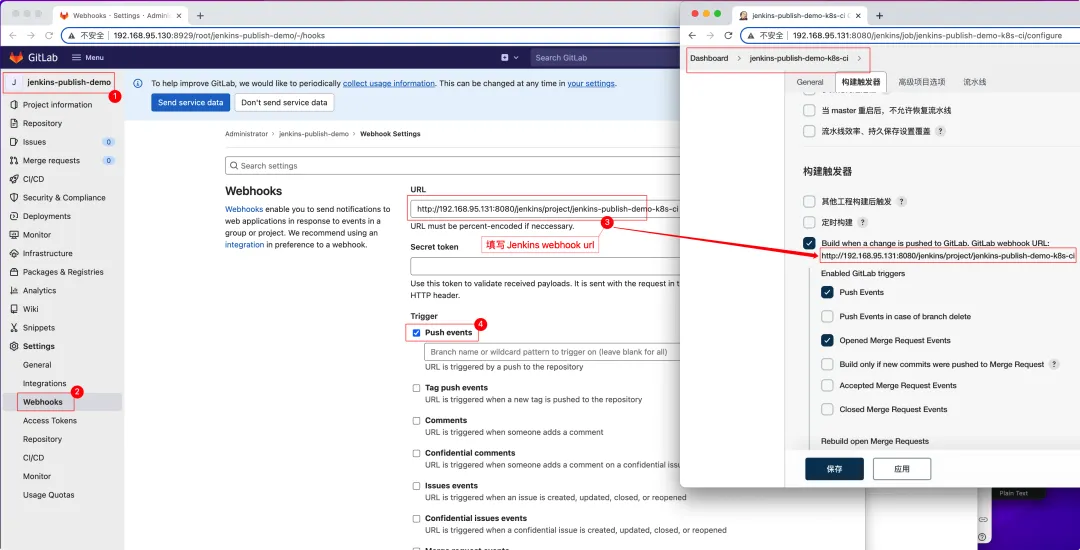The height and width of the screenshot is (550, 1080).
Task: Click 保存 save button in Jenkins
Action: [x=834, y=469]
